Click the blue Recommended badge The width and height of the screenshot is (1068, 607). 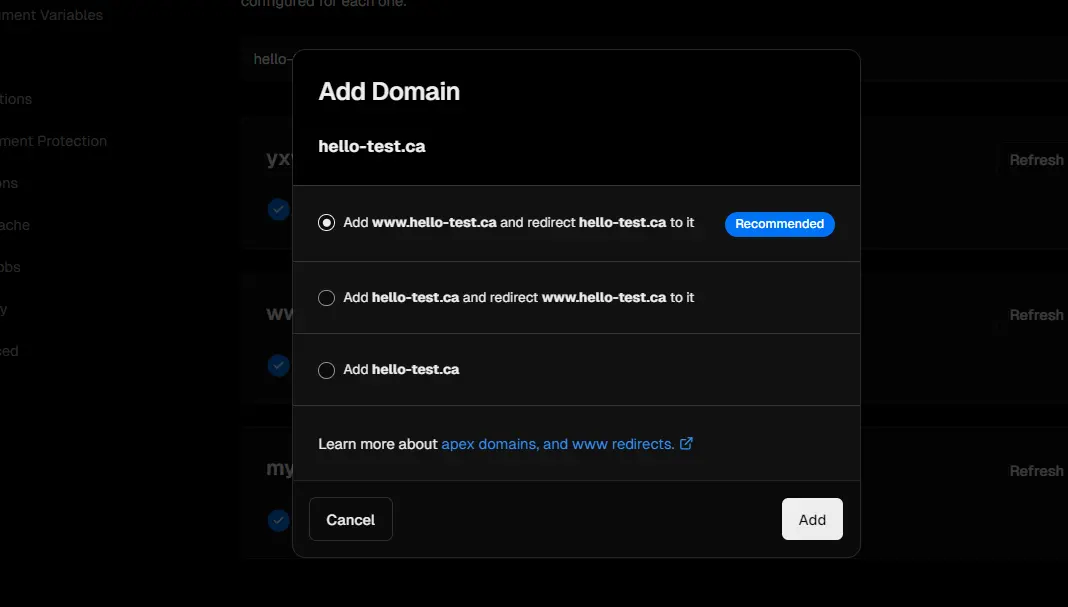[x=779, y=224]
